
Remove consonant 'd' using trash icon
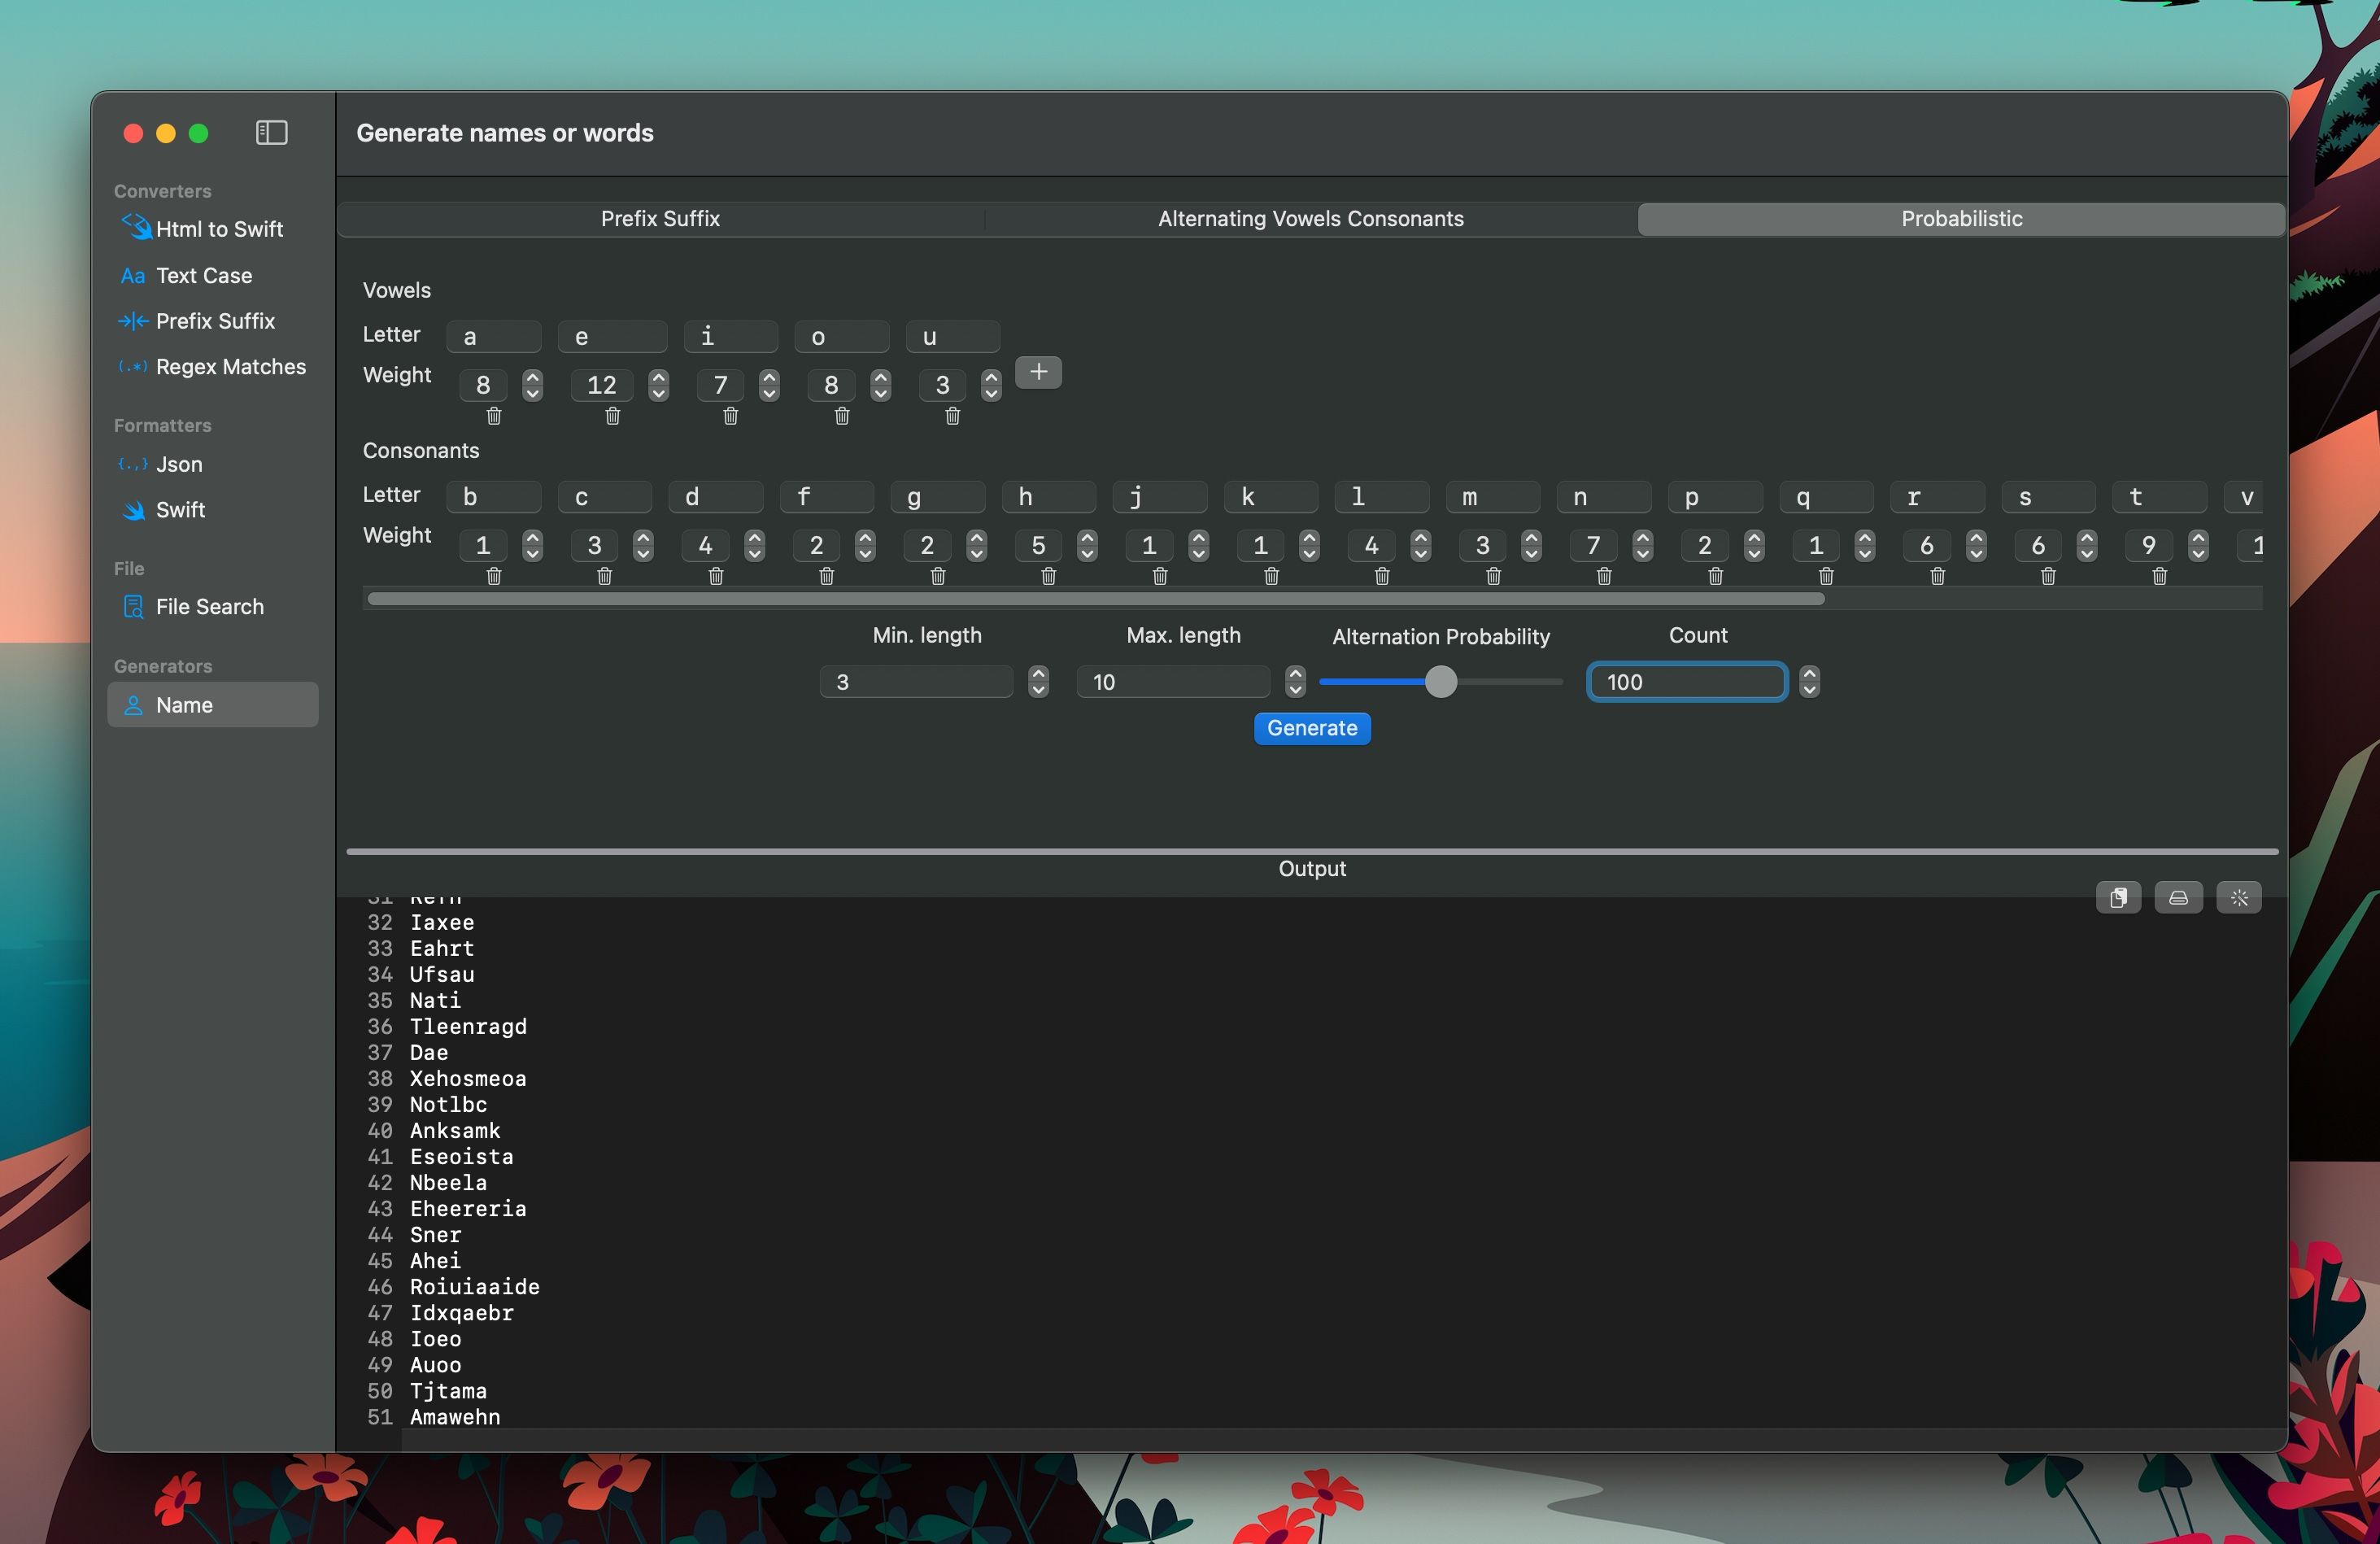point(716,576)
